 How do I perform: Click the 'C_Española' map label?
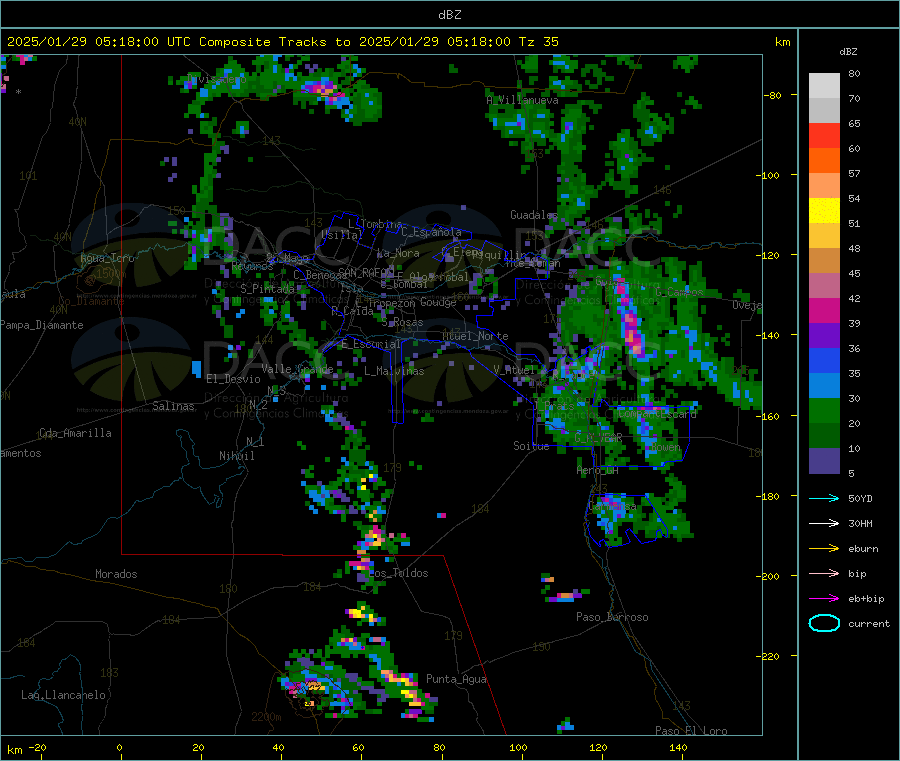pyautogui.click(x=432, y=232)
